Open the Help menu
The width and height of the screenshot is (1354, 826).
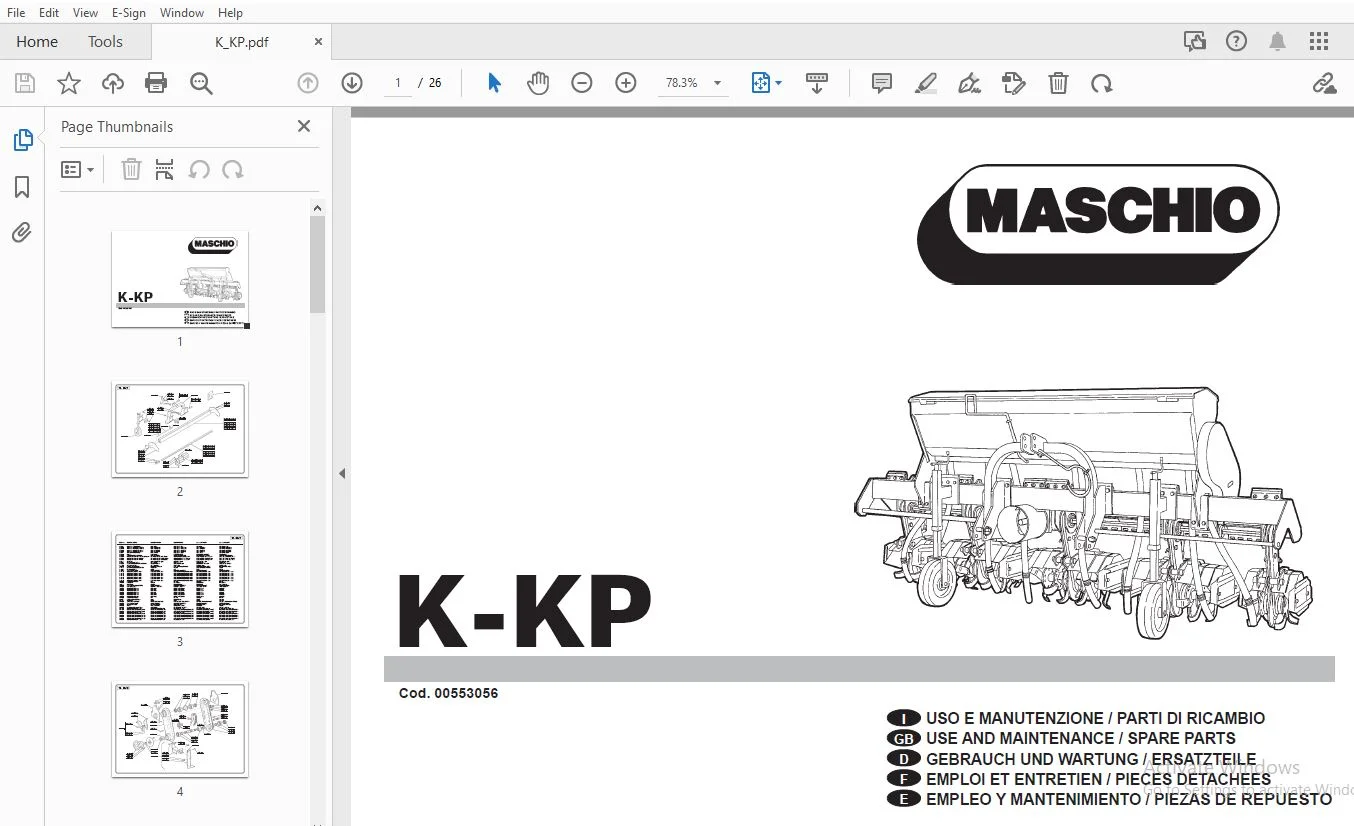point(230,12)
